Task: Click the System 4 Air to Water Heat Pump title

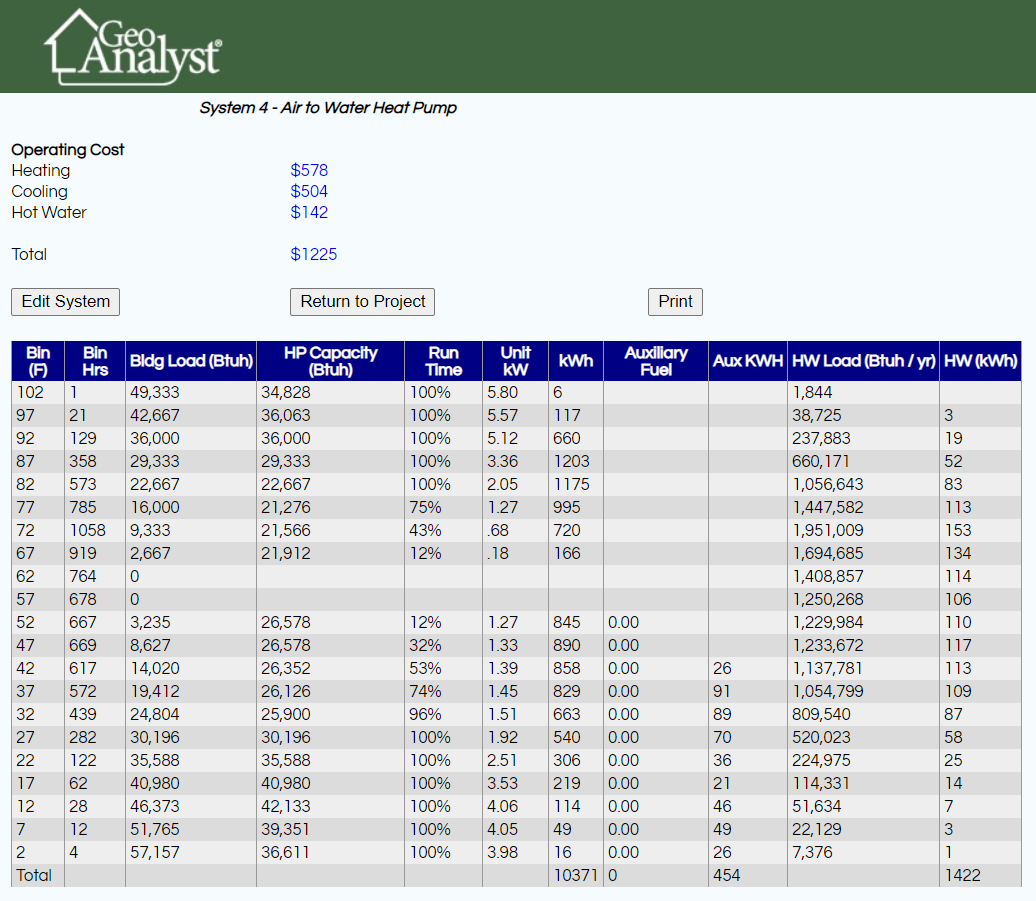Action: coord(328,108)
